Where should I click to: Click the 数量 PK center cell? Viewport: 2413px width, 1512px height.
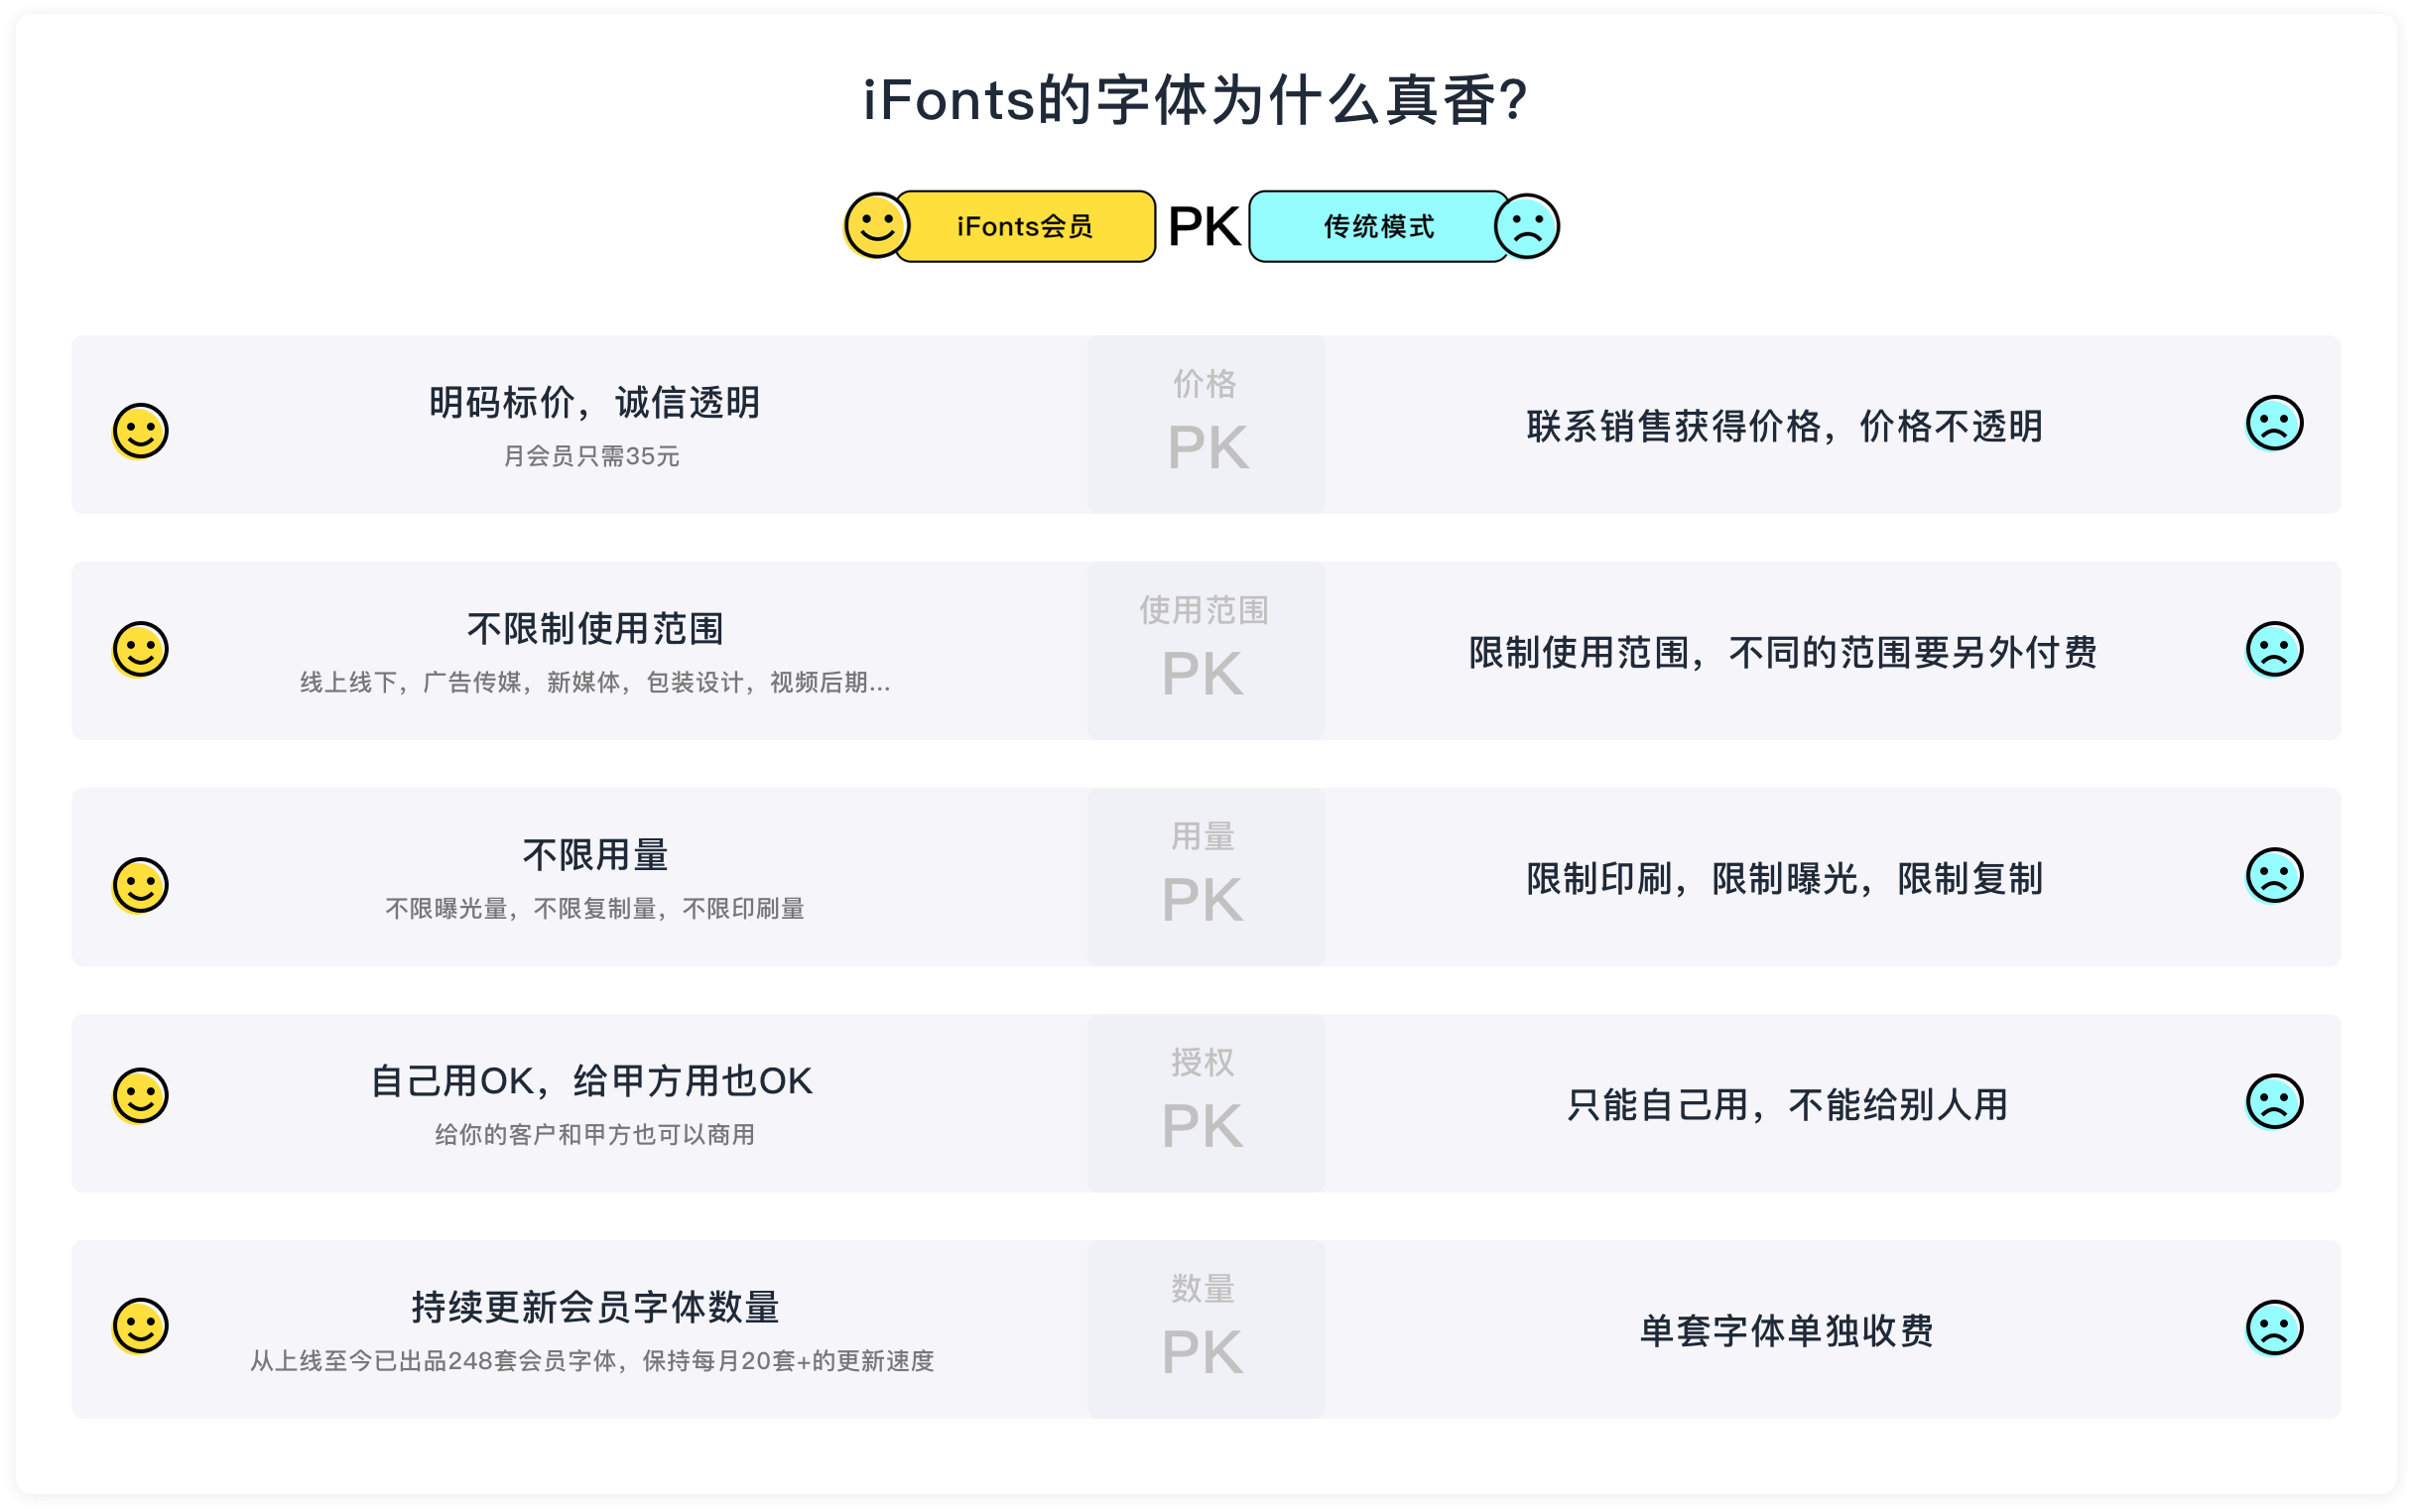1206,1328
